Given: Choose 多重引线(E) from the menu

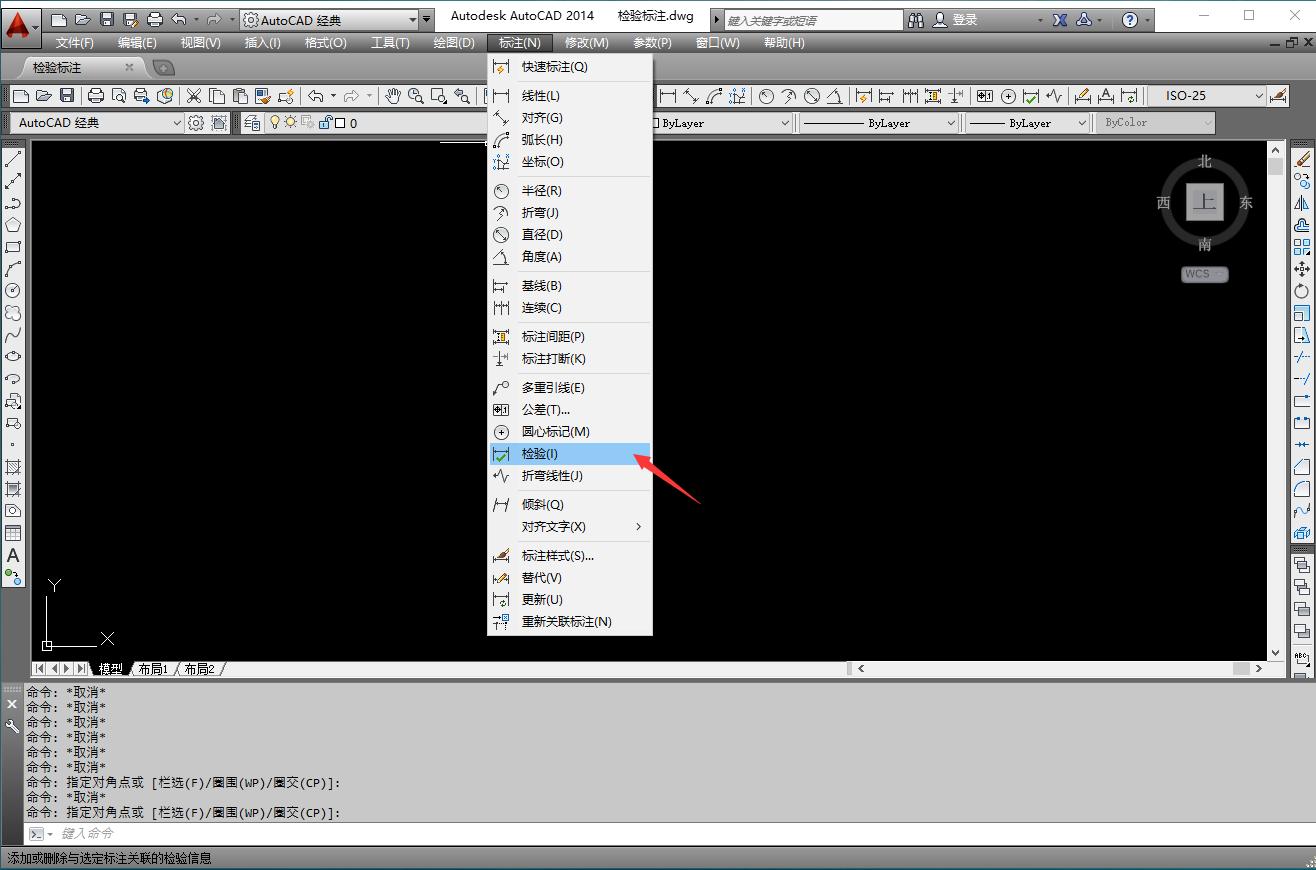Looking at the screenshot, I should (570, 388).
